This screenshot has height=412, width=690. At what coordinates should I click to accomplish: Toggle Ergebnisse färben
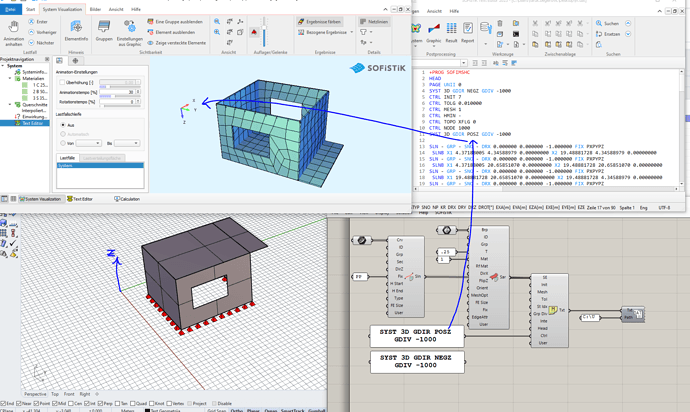319,22
